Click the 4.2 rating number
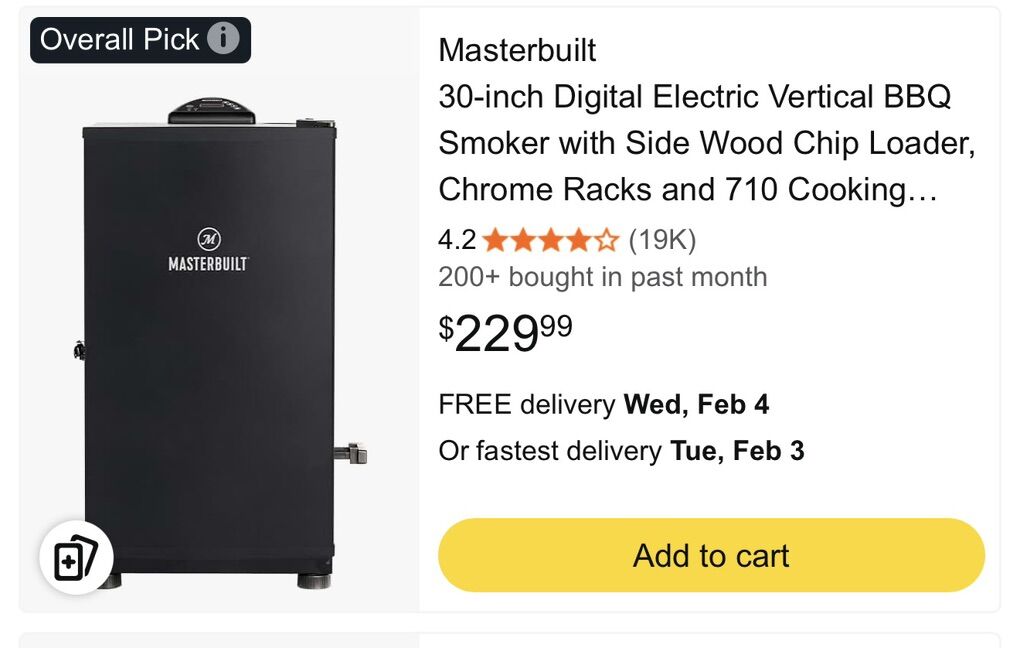This screenshot has height=648, width=1020. click(457, 240)
